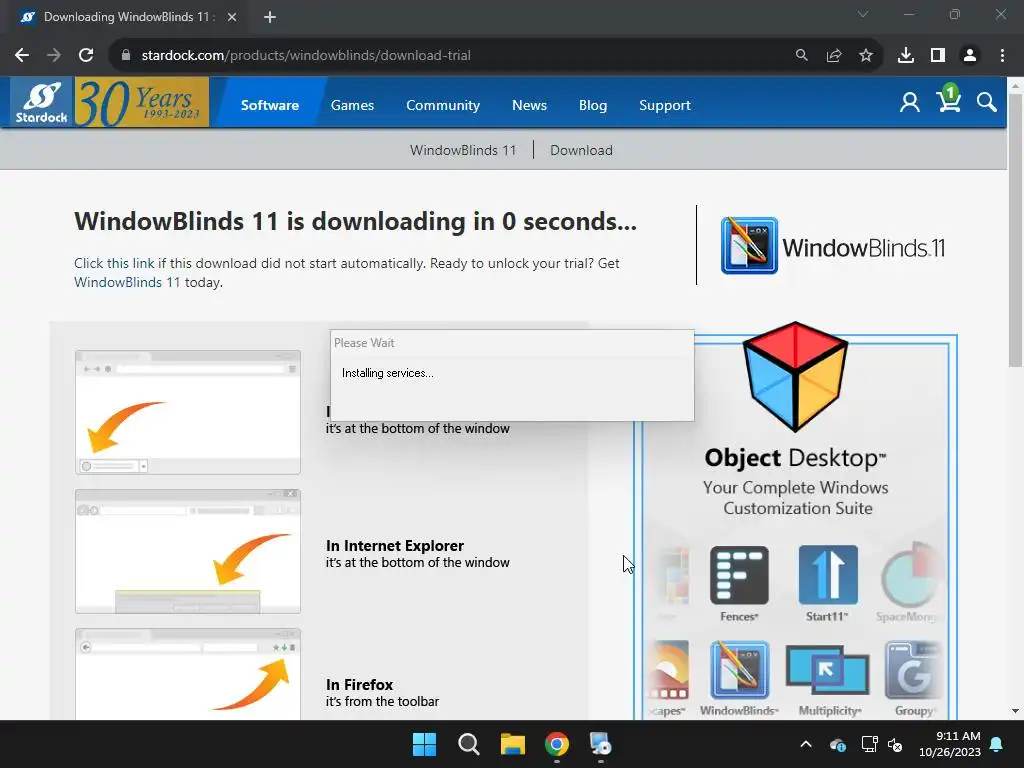Open the News menu item
The image size is (1024, 768).
[x=529, y=105]
